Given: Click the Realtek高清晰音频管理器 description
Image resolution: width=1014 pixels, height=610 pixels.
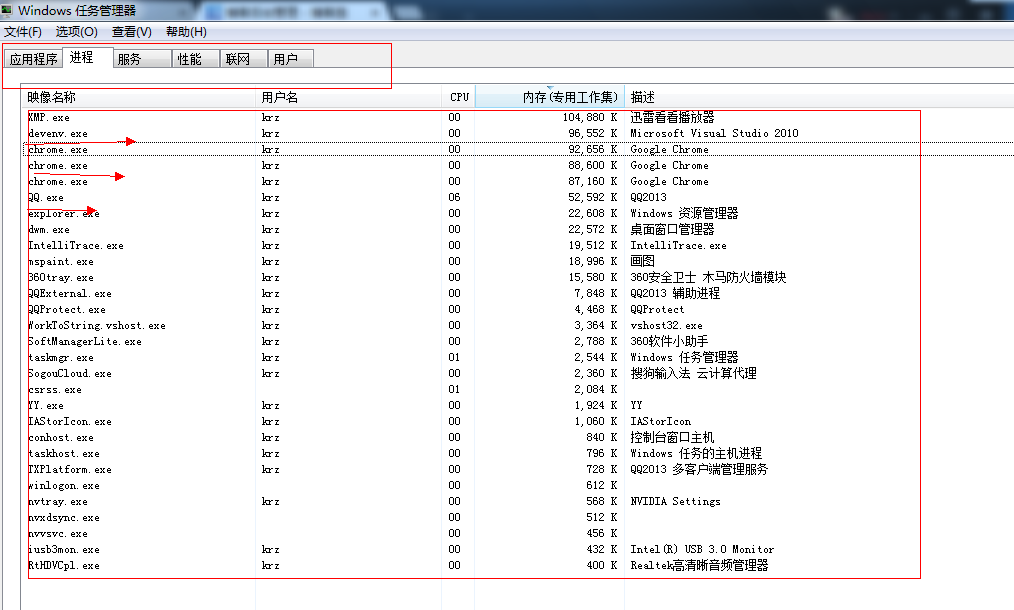Looking at the screenshot, I should 700,565.
